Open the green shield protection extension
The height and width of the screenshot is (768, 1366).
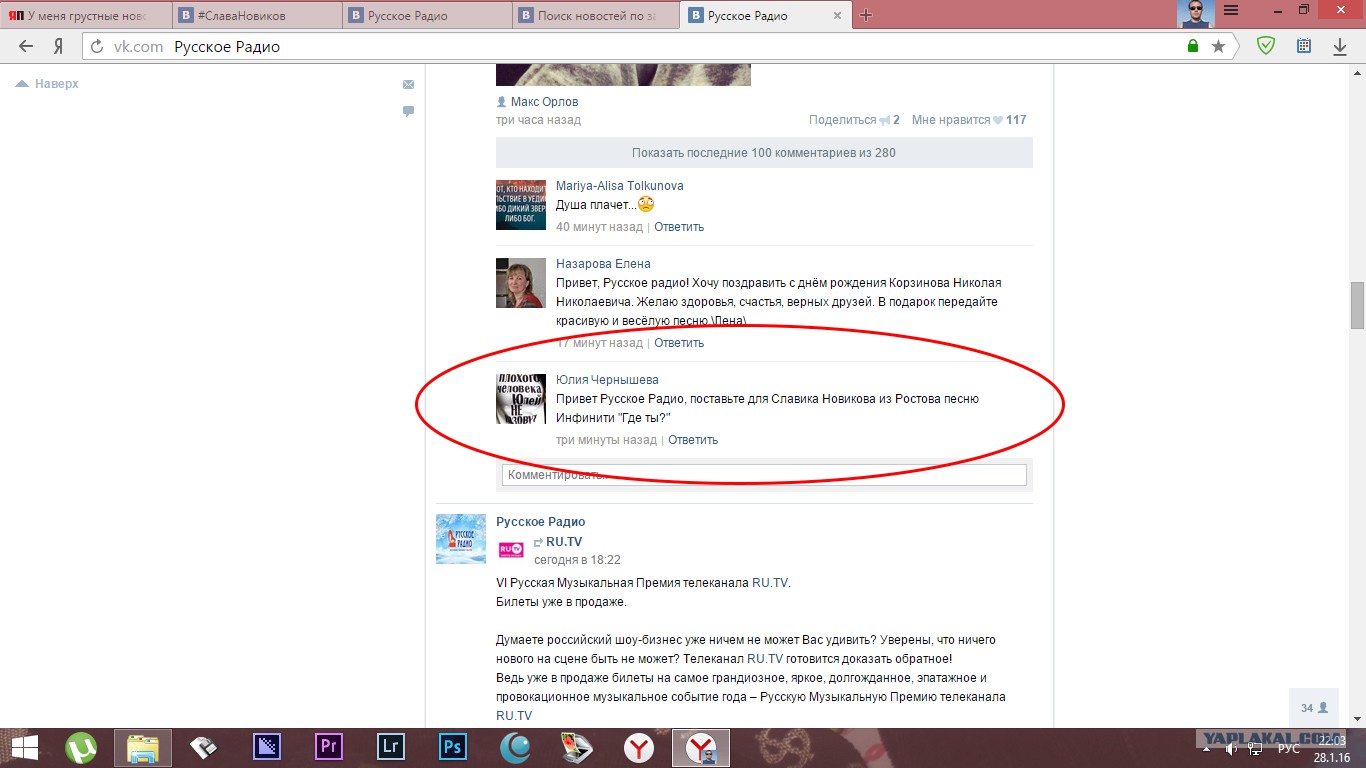pos(1266,45)
